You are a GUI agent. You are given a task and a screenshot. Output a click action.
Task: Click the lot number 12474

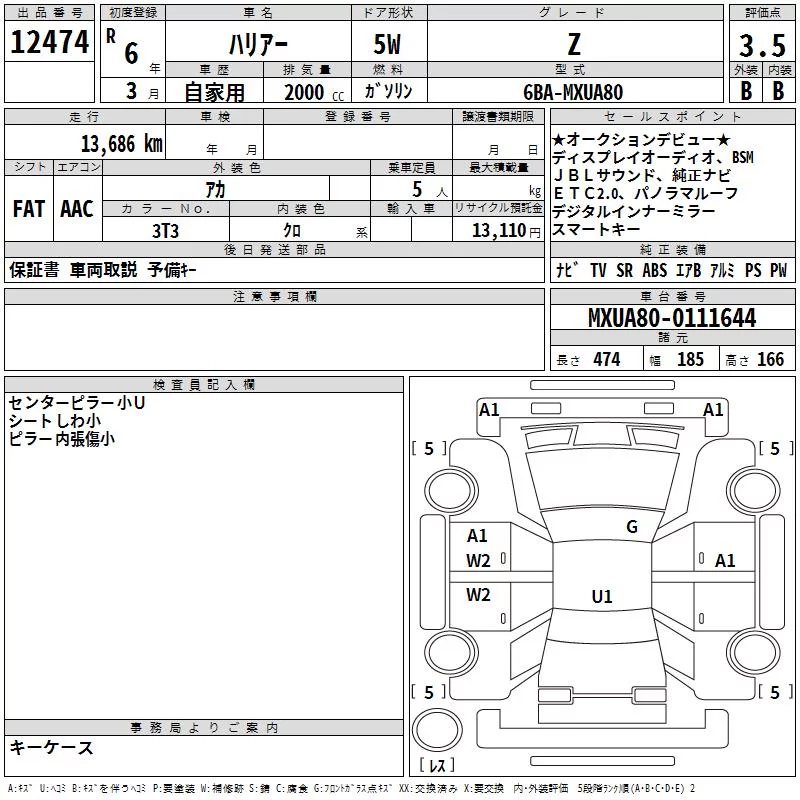pyautogui.click(x=49, y=42)
